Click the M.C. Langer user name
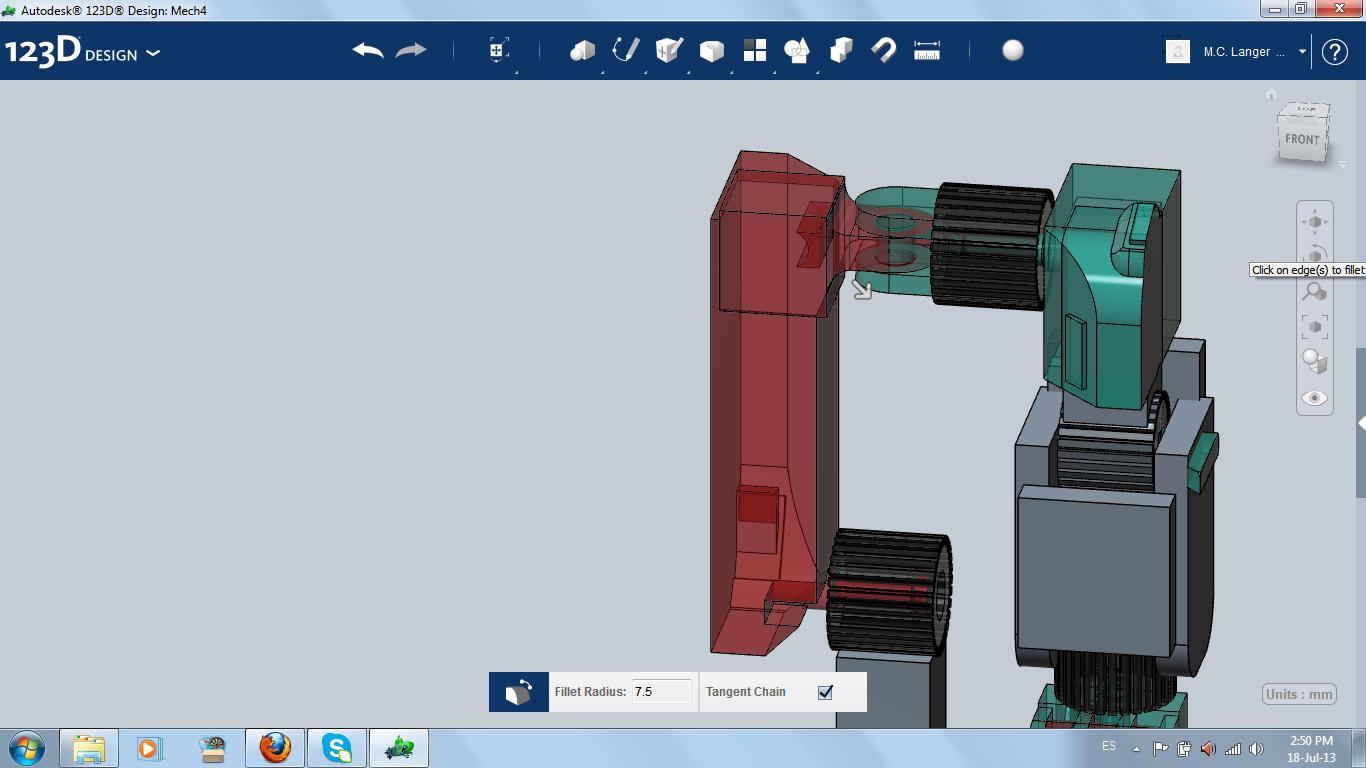1366x768 pixels. (1244, 52)
